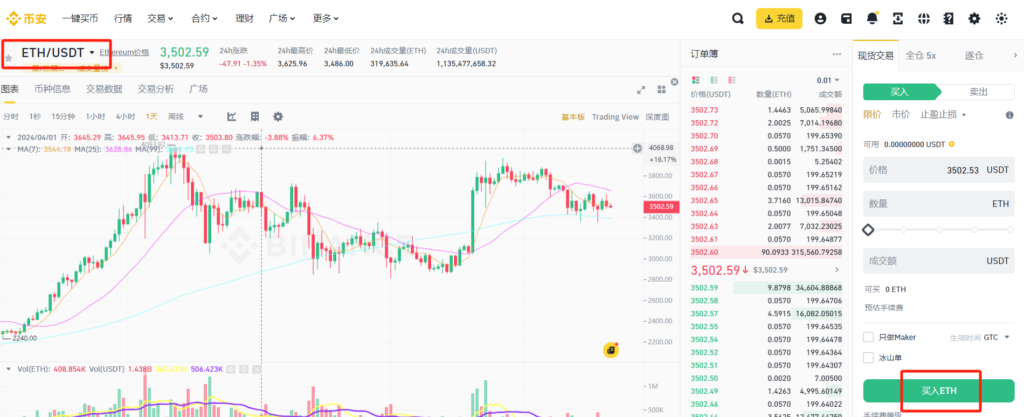Expand the 合约 menu
The image size is (1024, 417).
204,19
